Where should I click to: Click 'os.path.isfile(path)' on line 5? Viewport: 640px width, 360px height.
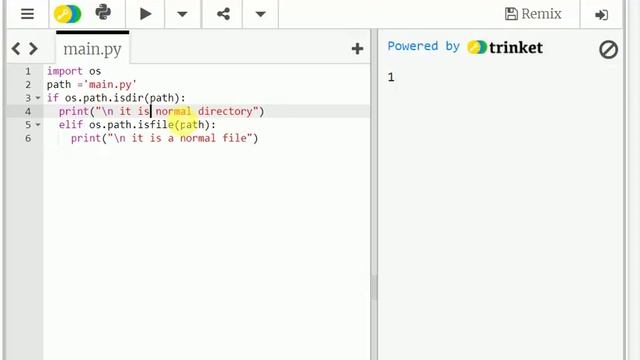[149, 124]
